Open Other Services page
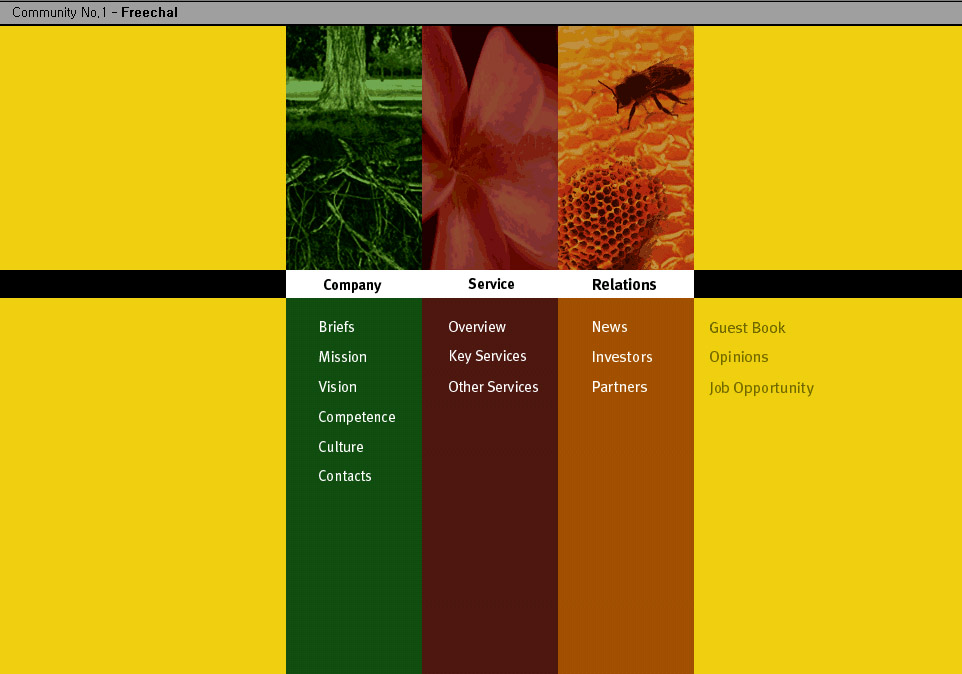Viewport: 962px width, 674px height. coord(493,387)
